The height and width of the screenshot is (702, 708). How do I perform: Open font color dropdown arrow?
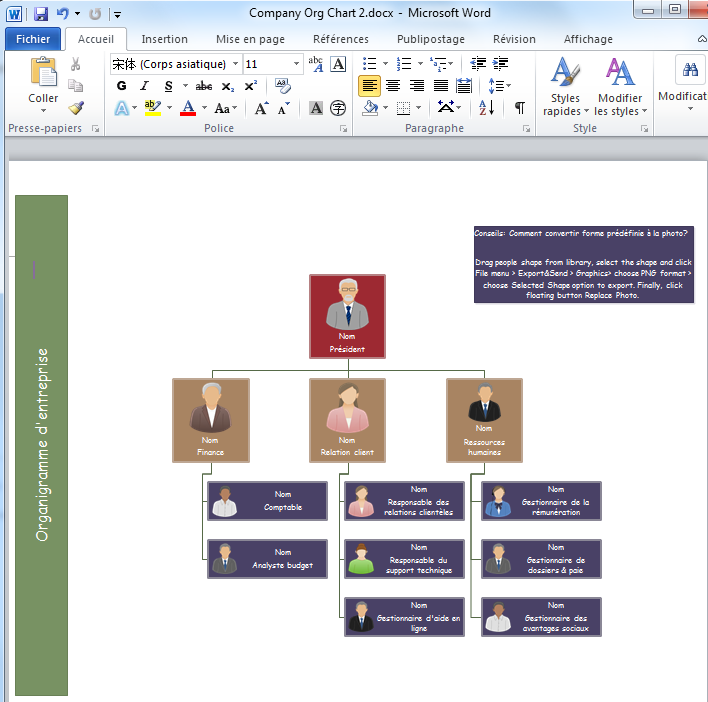coord(205,108)
